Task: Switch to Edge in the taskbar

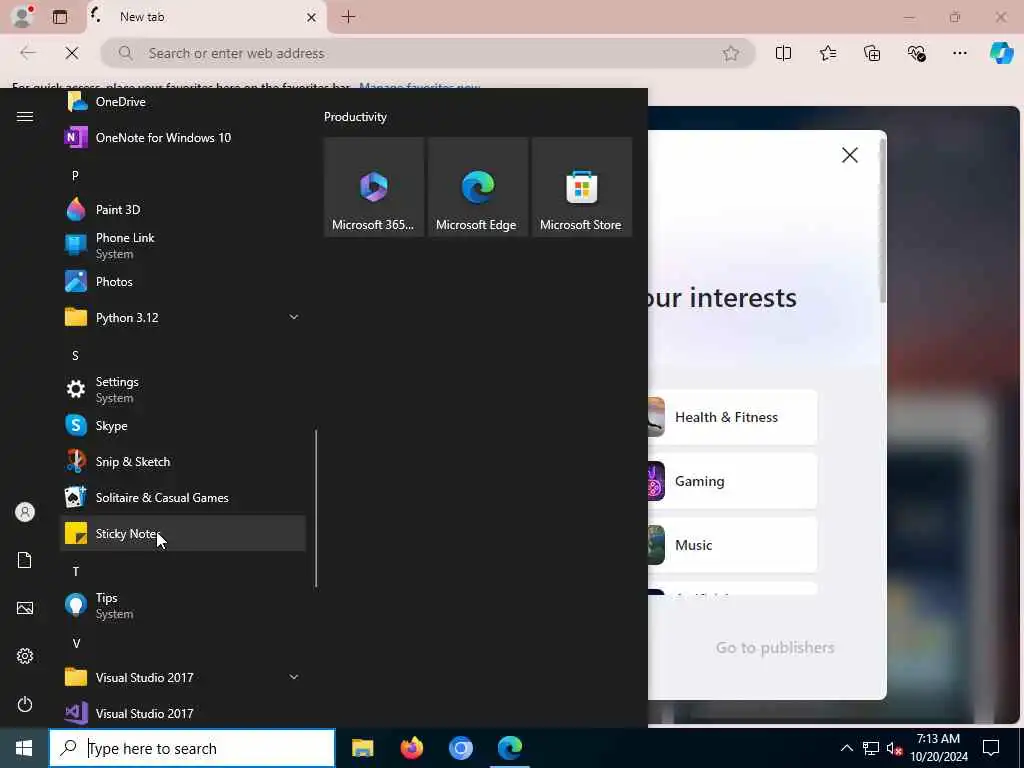Action: point(509,748)
